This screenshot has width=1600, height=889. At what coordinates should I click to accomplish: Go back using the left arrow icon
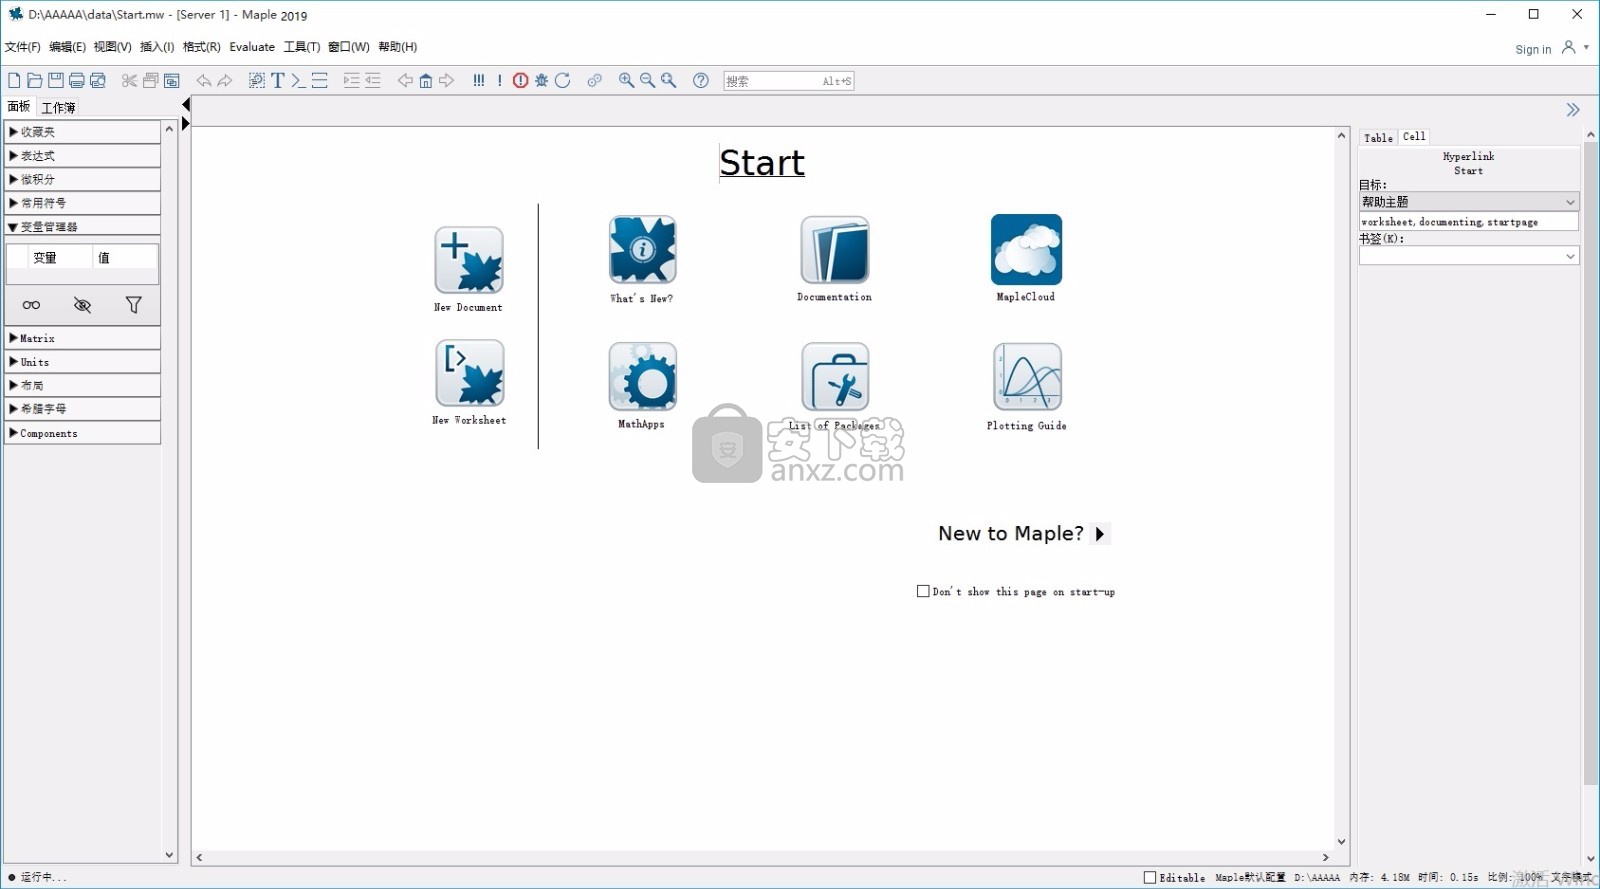click(405, 80)
